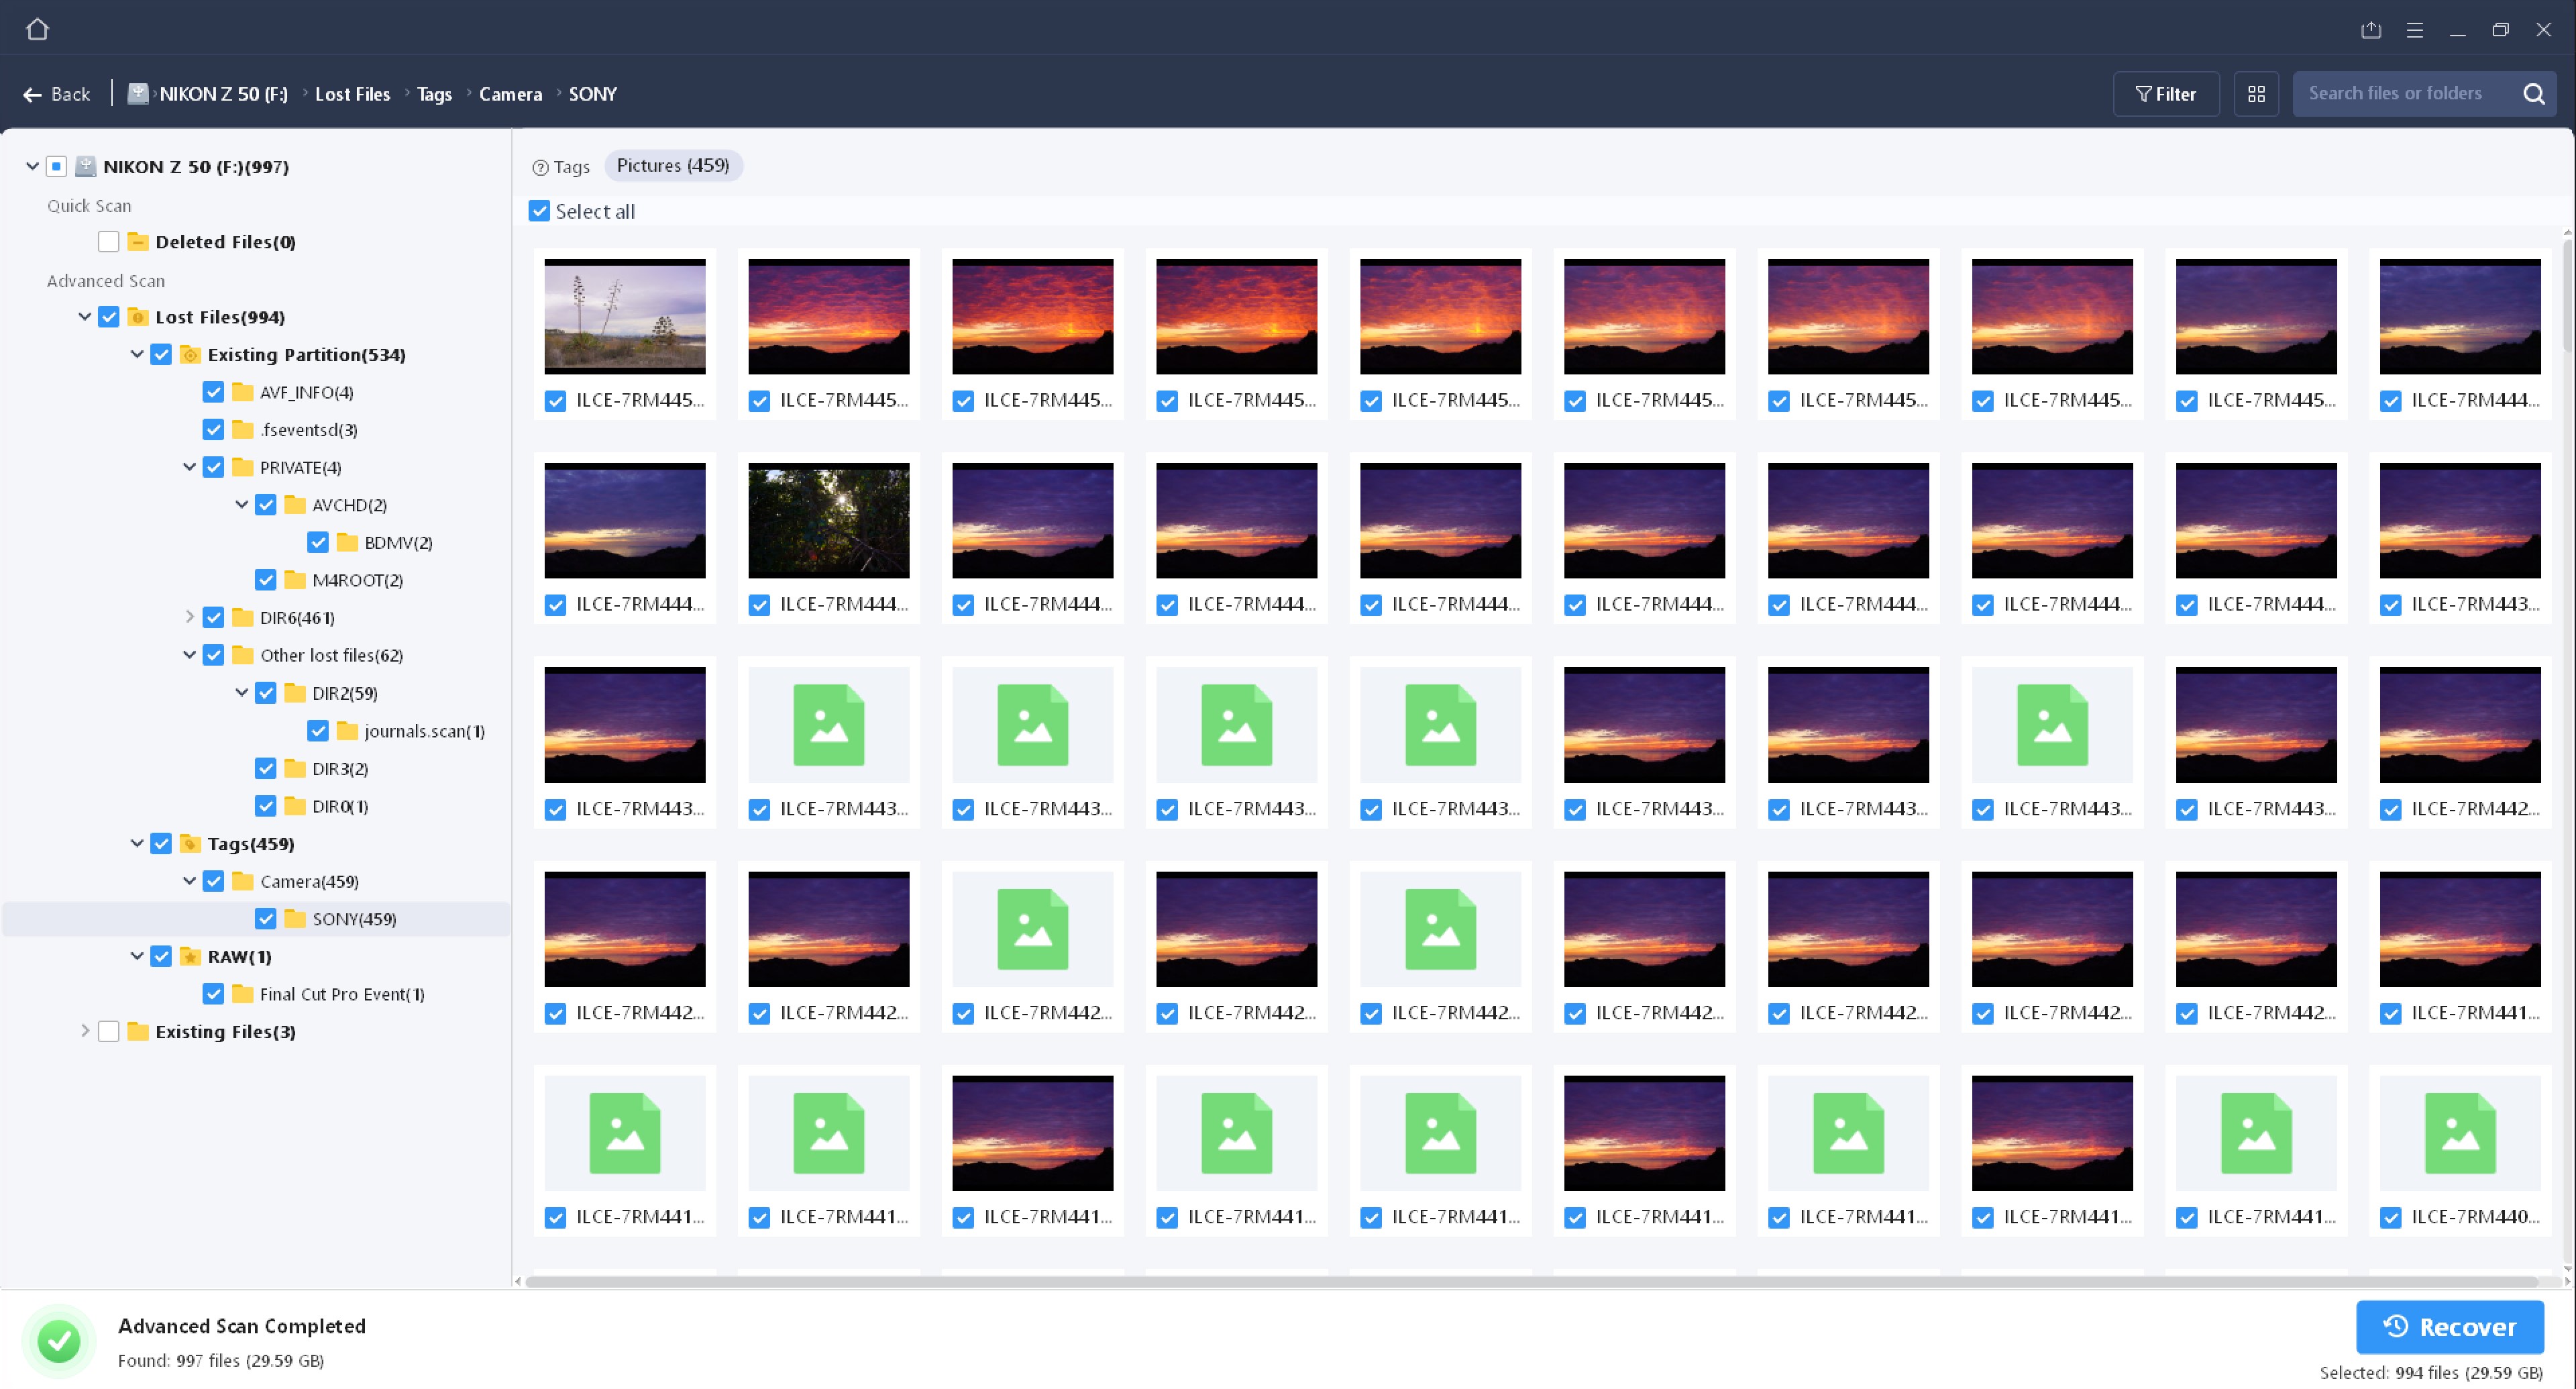The image size is (2576, 1389).
Task: Uncheck the Final Cut Pro Event(1) checkbox
Action: coord(213,993)
